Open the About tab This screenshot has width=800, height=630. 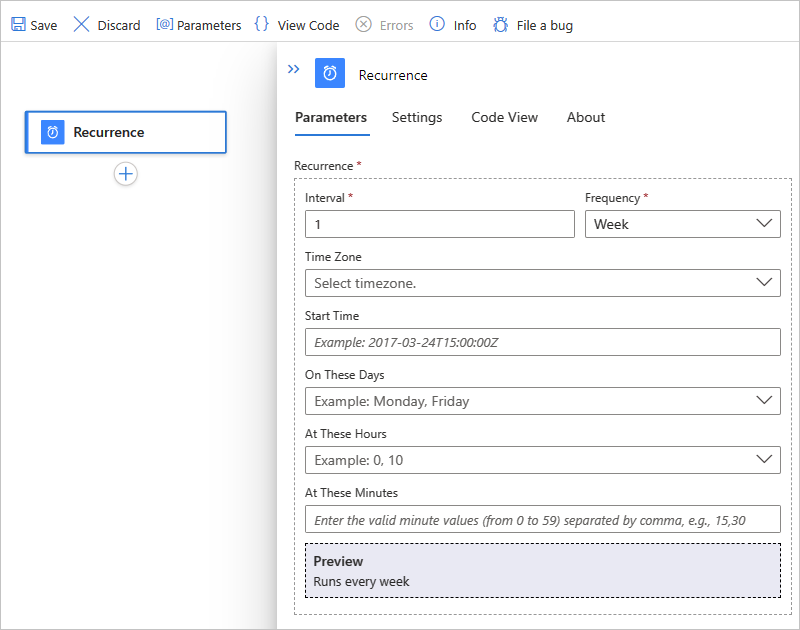586,117
